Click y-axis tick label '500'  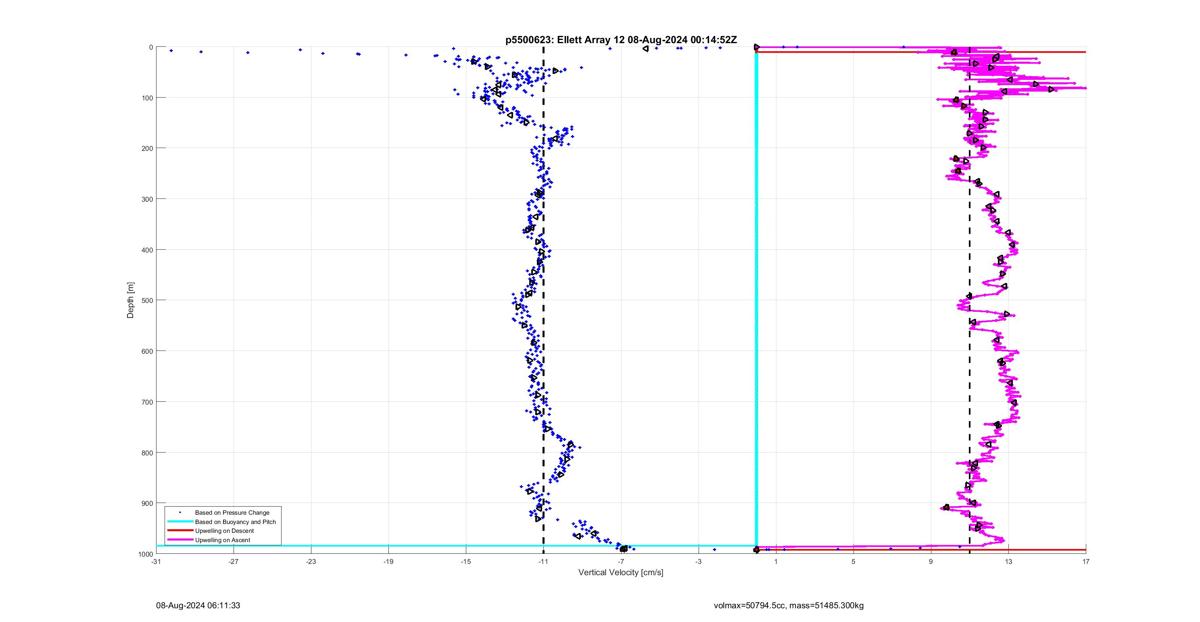click(x=146, y=300)
